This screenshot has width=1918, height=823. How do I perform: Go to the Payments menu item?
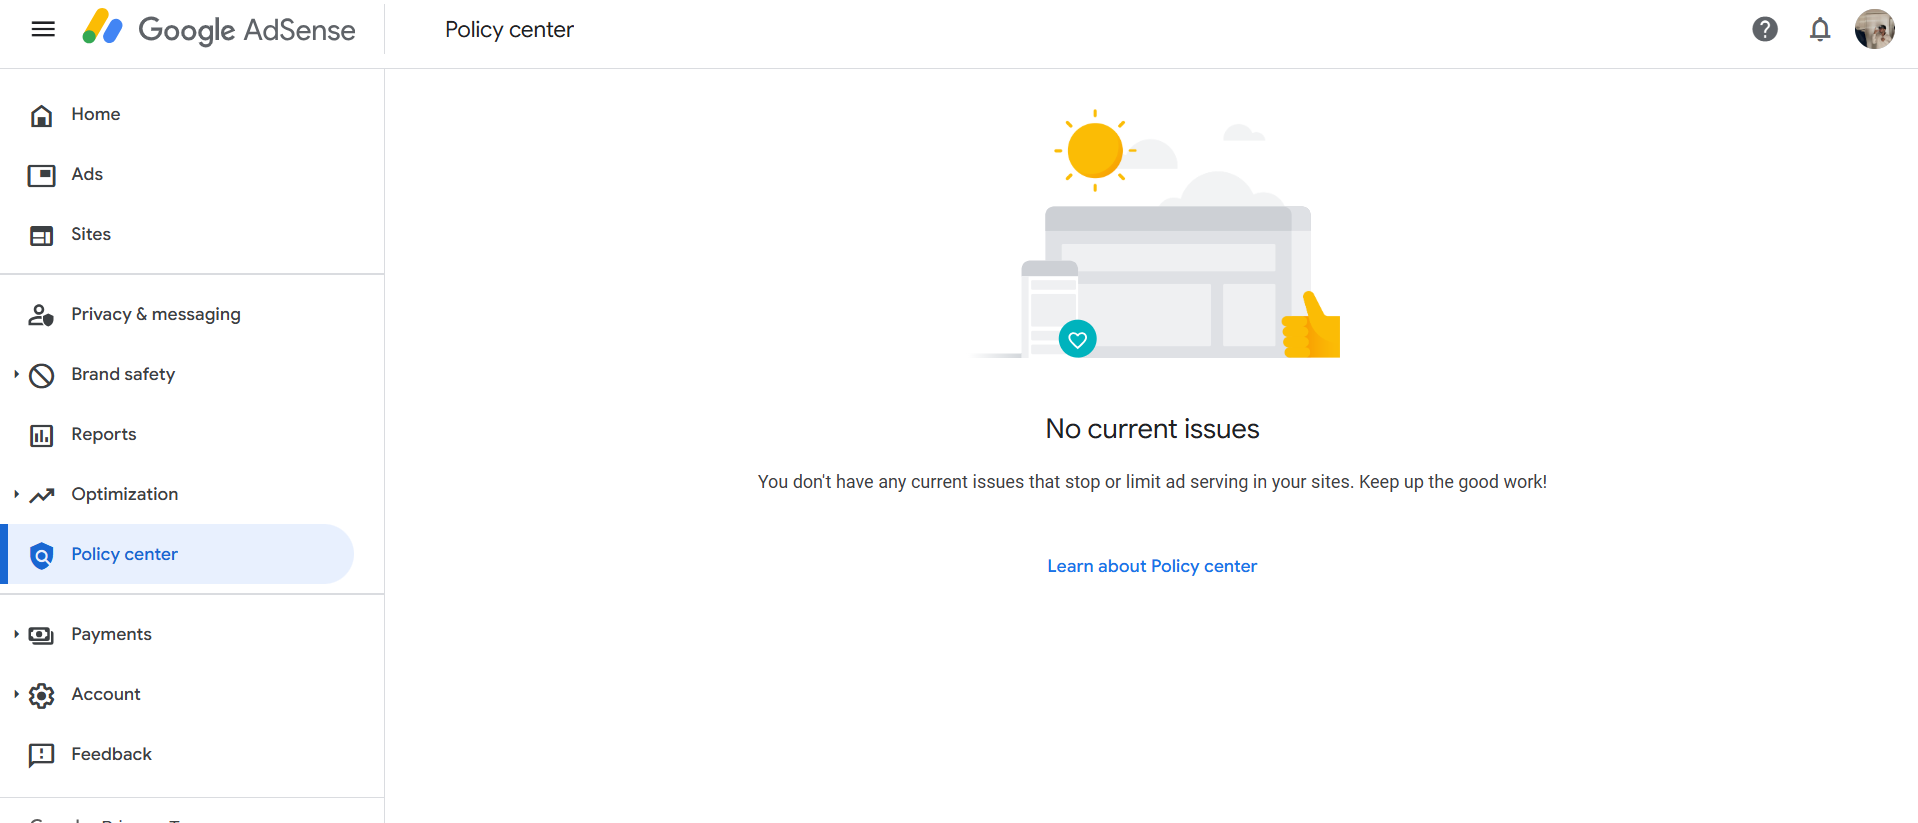(x=112, y=634)
